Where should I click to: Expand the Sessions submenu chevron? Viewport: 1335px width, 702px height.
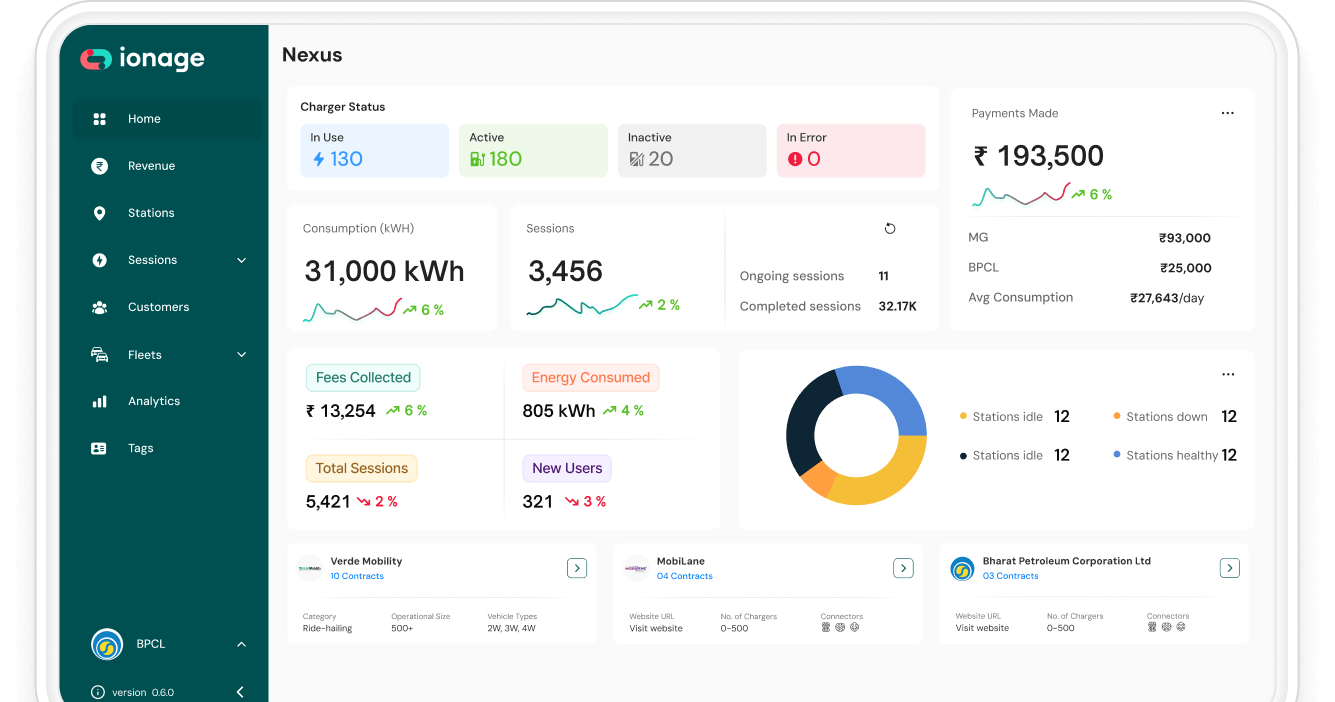pyautogui.click(x=241, y=260)
